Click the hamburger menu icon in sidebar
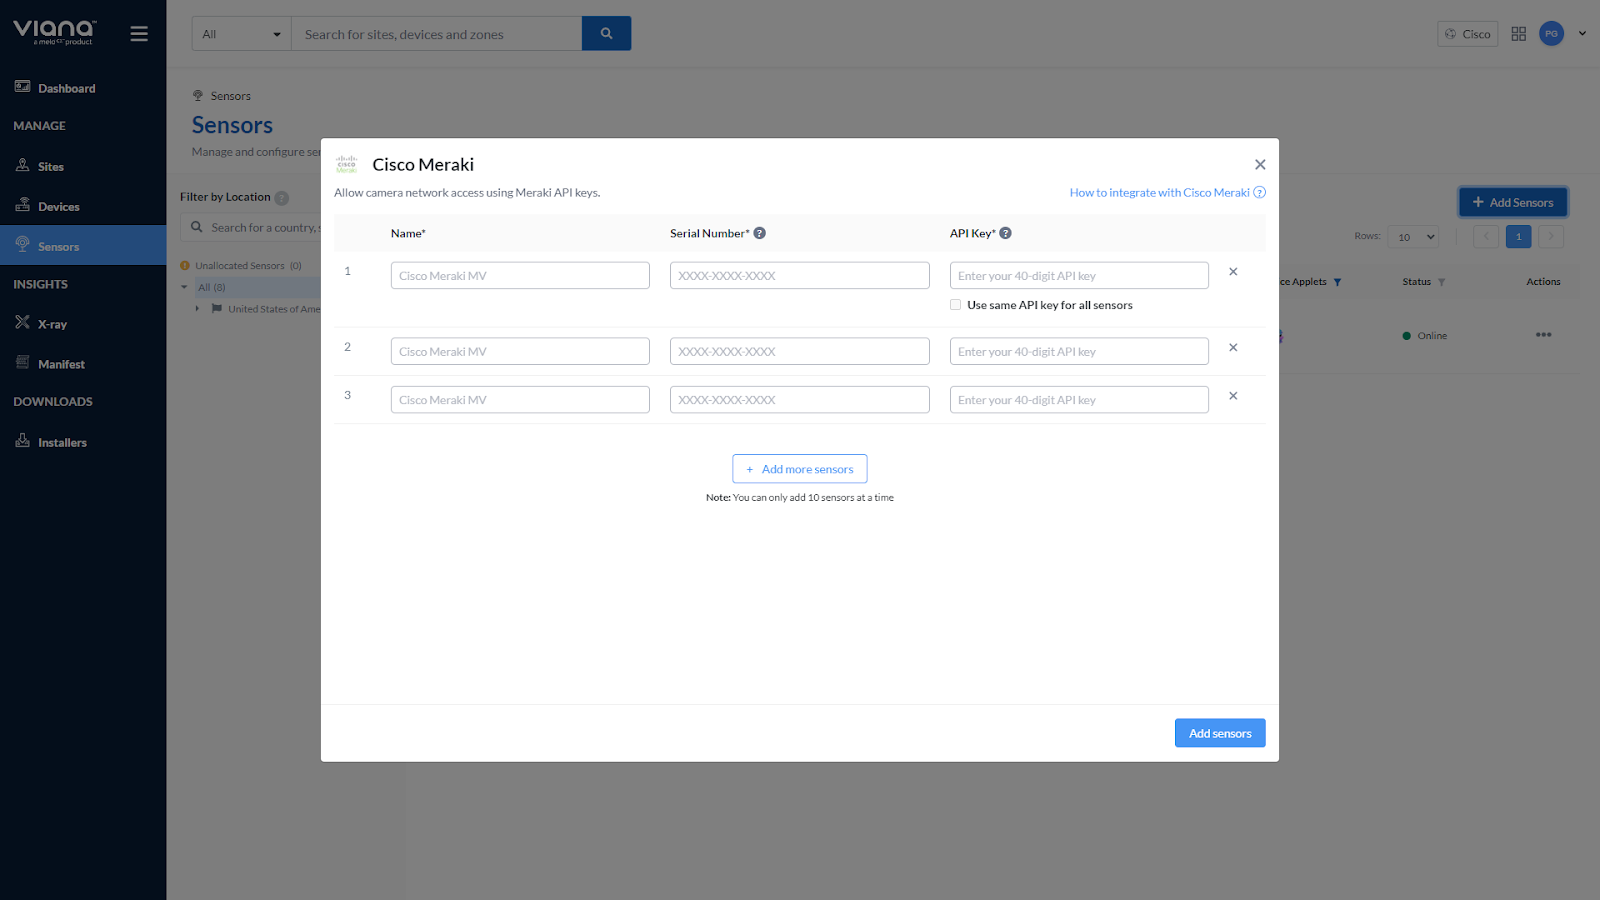Screen dimensions: 1600x900 coord(139,34)
